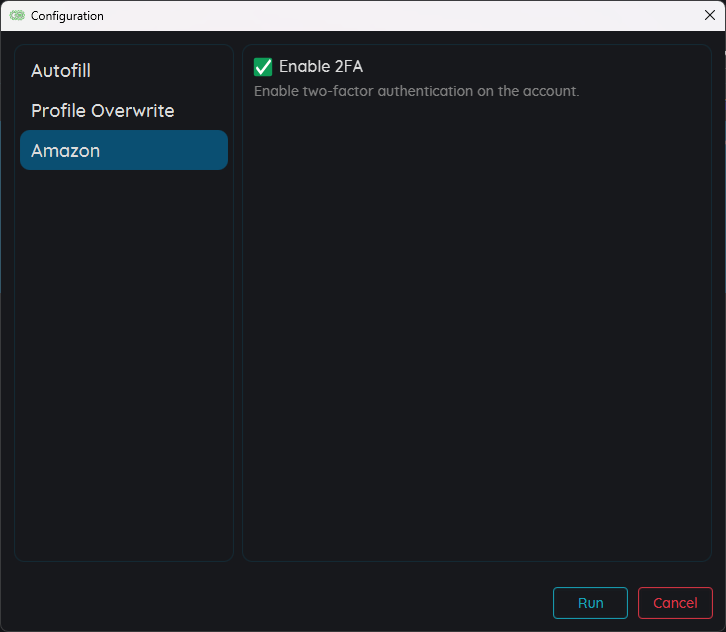Click the X icon at window top-right
This screenshot has width=726, height=632.
tap(709, 15)
